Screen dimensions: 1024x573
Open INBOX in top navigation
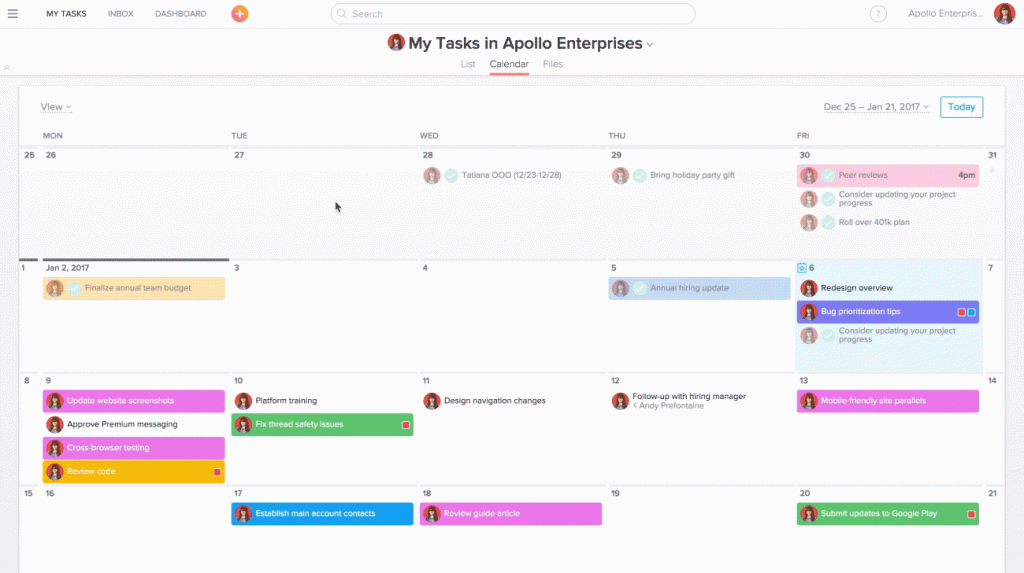[120, 14]
